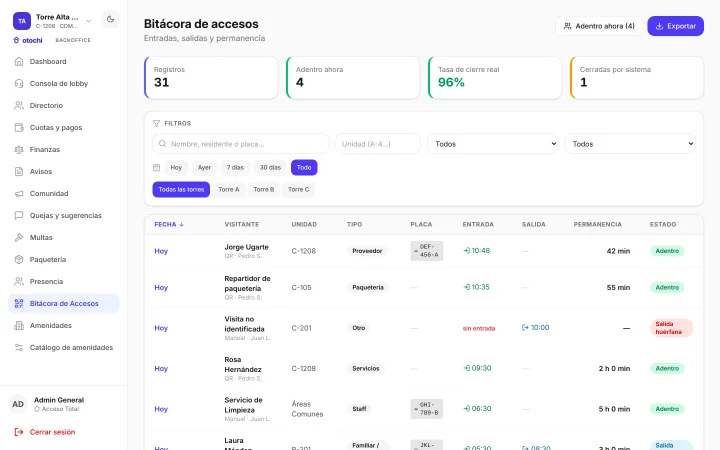720x450 pixels.
Task: Click the Quejas y sugerencias chat icon
Action: click(19, 215)
